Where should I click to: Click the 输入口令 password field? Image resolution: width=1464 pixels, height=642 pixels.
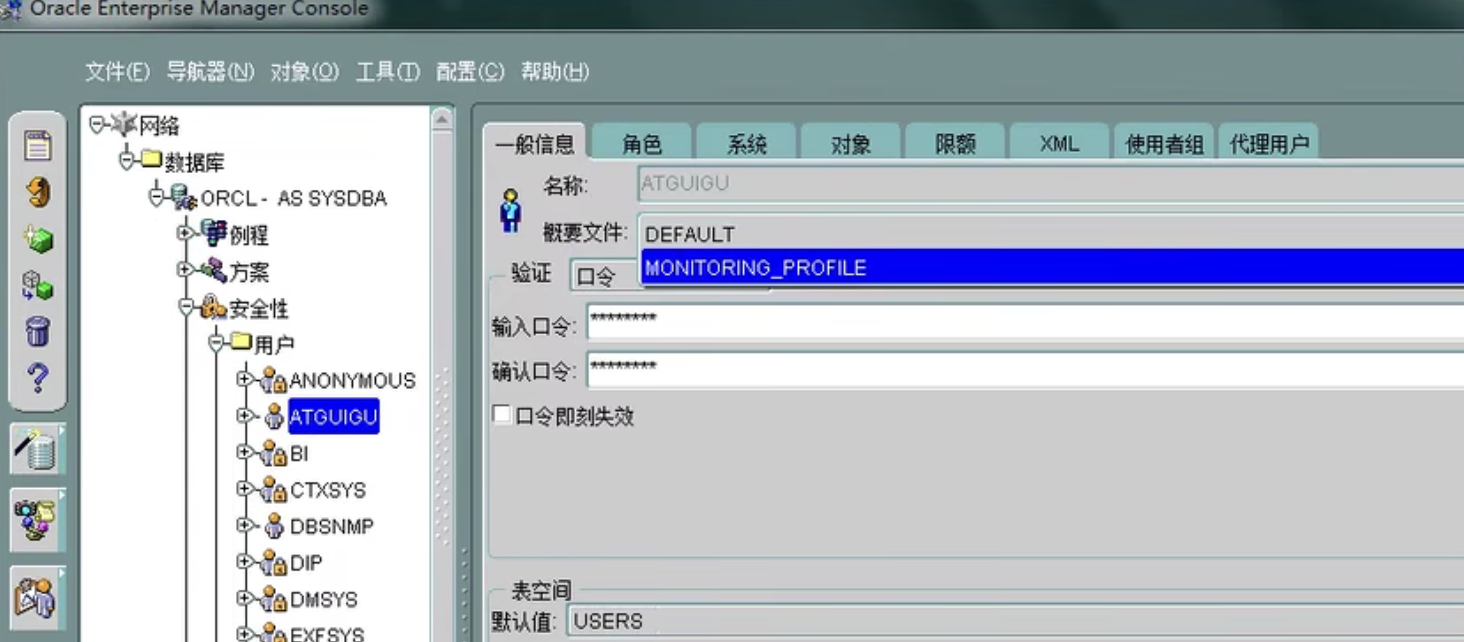point(1025,322)
